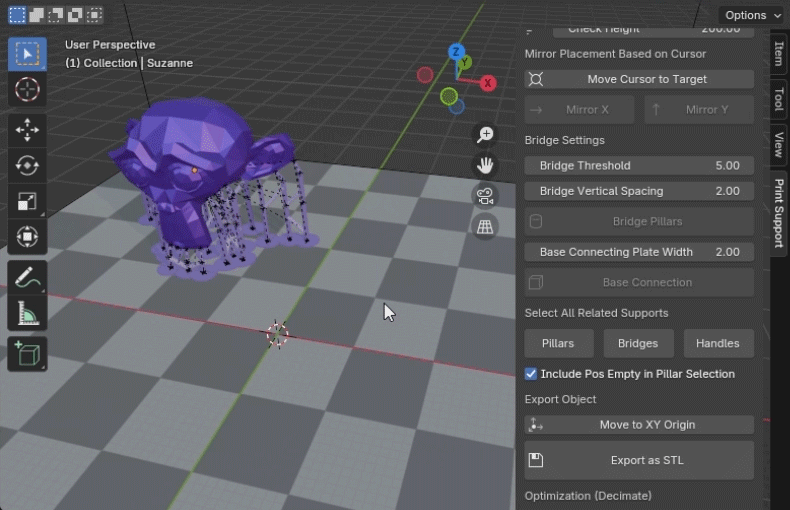Click Export as STL button
This screenshot has height=510, width=790.
coord(639,460)
